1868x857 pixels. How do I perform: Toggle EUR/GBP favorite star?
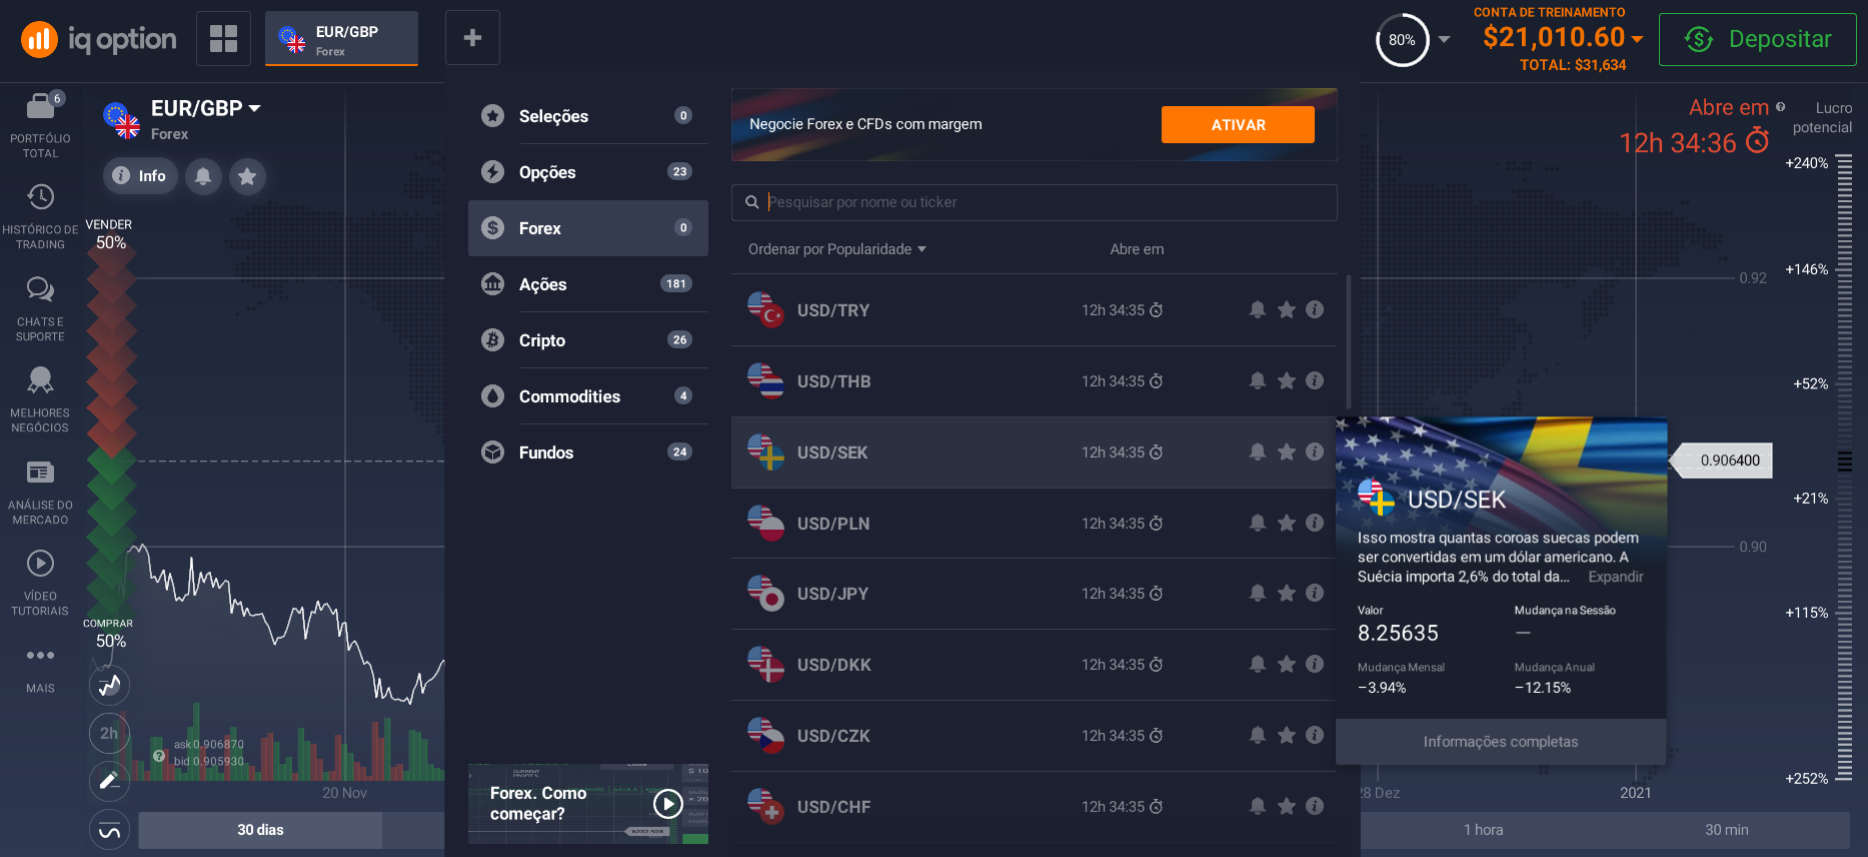click(x=247, y=176)
